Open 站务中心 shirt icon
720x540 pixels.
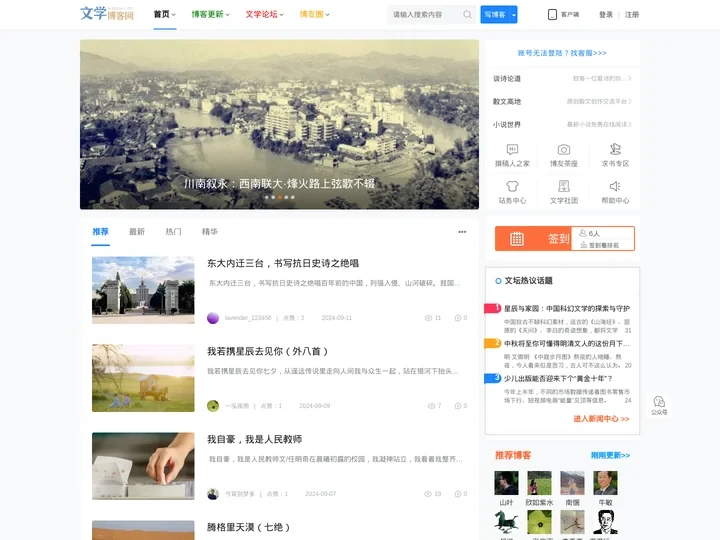click(512, 186)
